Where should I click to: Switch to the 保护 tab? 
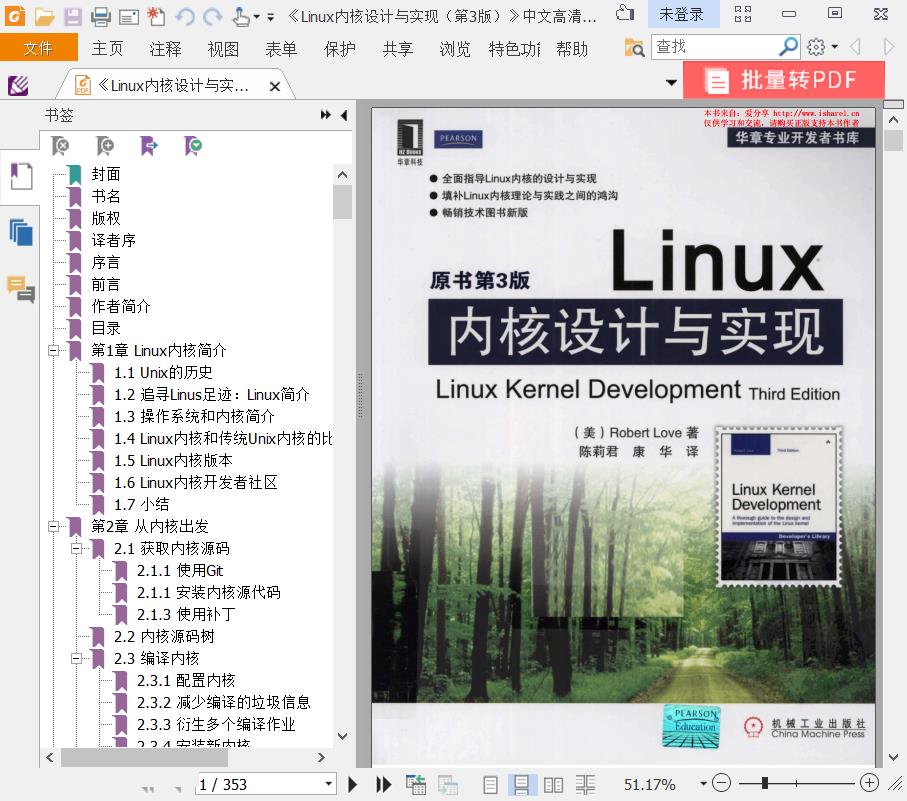coord(340,49)
